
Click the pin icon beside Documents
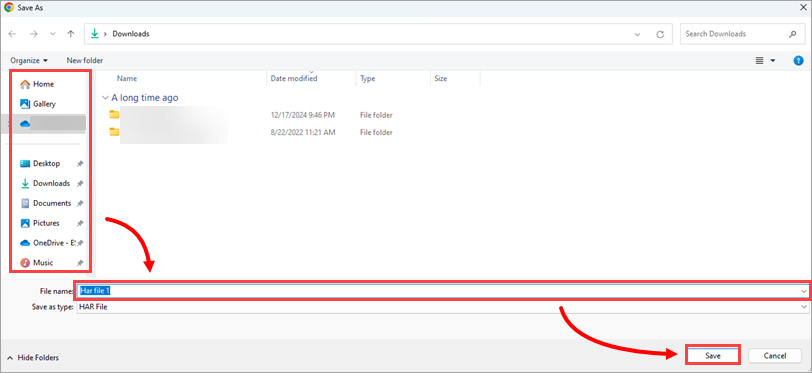point(80,204)
